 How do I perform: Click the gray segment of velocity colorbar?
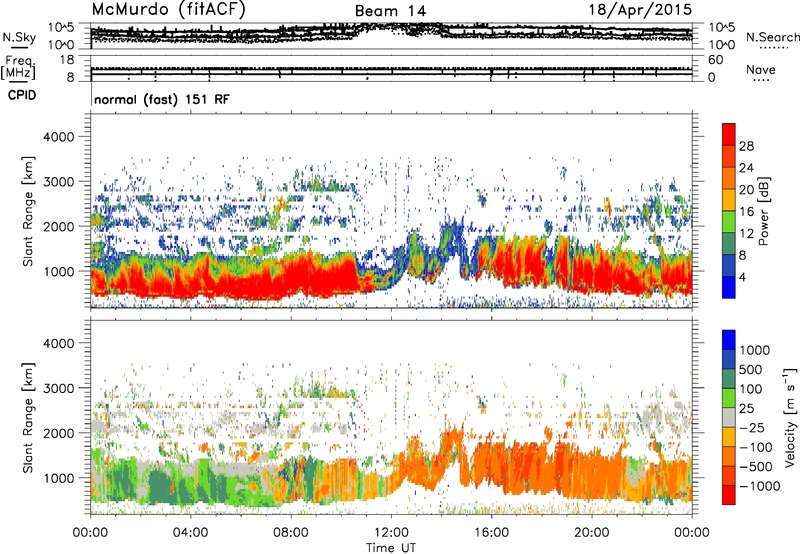point(729,418)
